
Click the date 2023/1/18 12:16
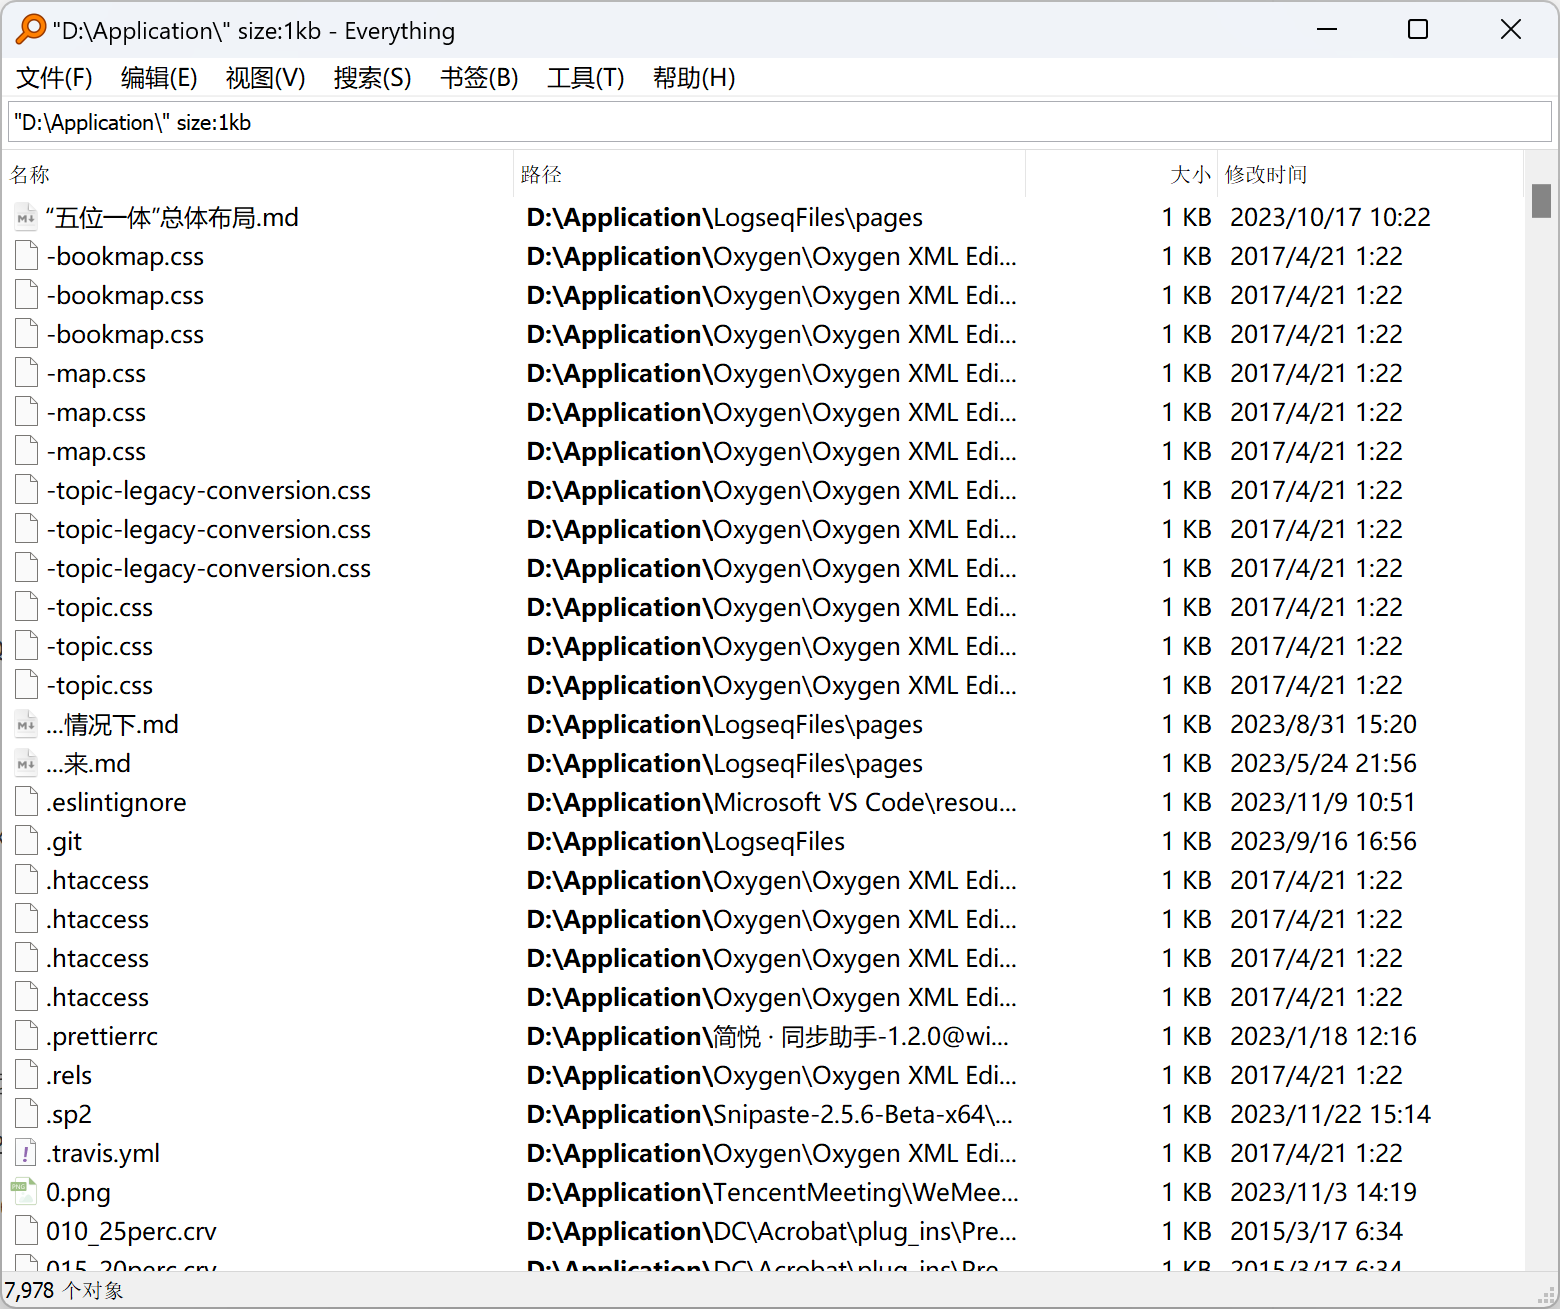pos(1323,1037)
